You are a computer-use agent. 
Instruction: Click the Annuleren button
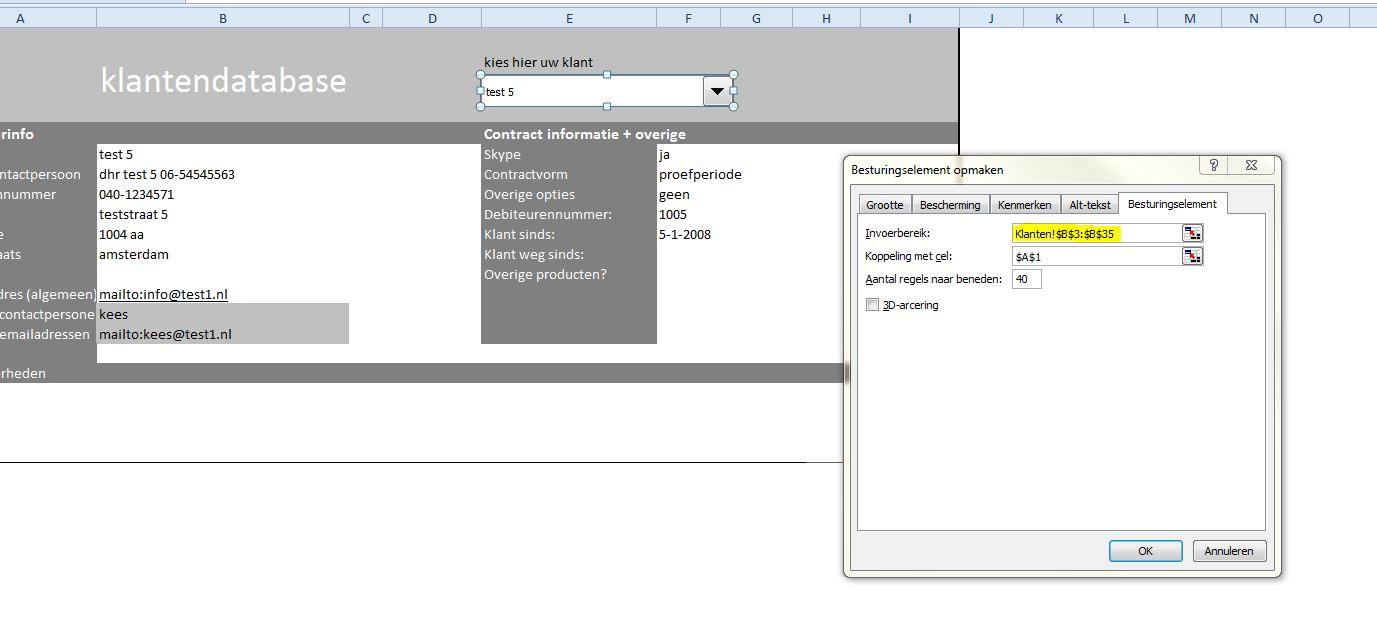pos(1229,551)
